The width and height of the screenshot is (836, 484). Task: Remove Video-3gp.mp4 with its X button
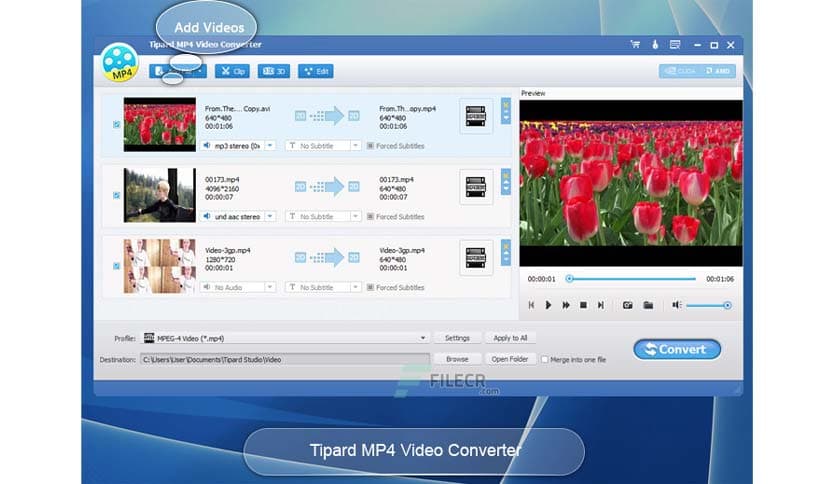pyautogui.click(x=505, y=246)
